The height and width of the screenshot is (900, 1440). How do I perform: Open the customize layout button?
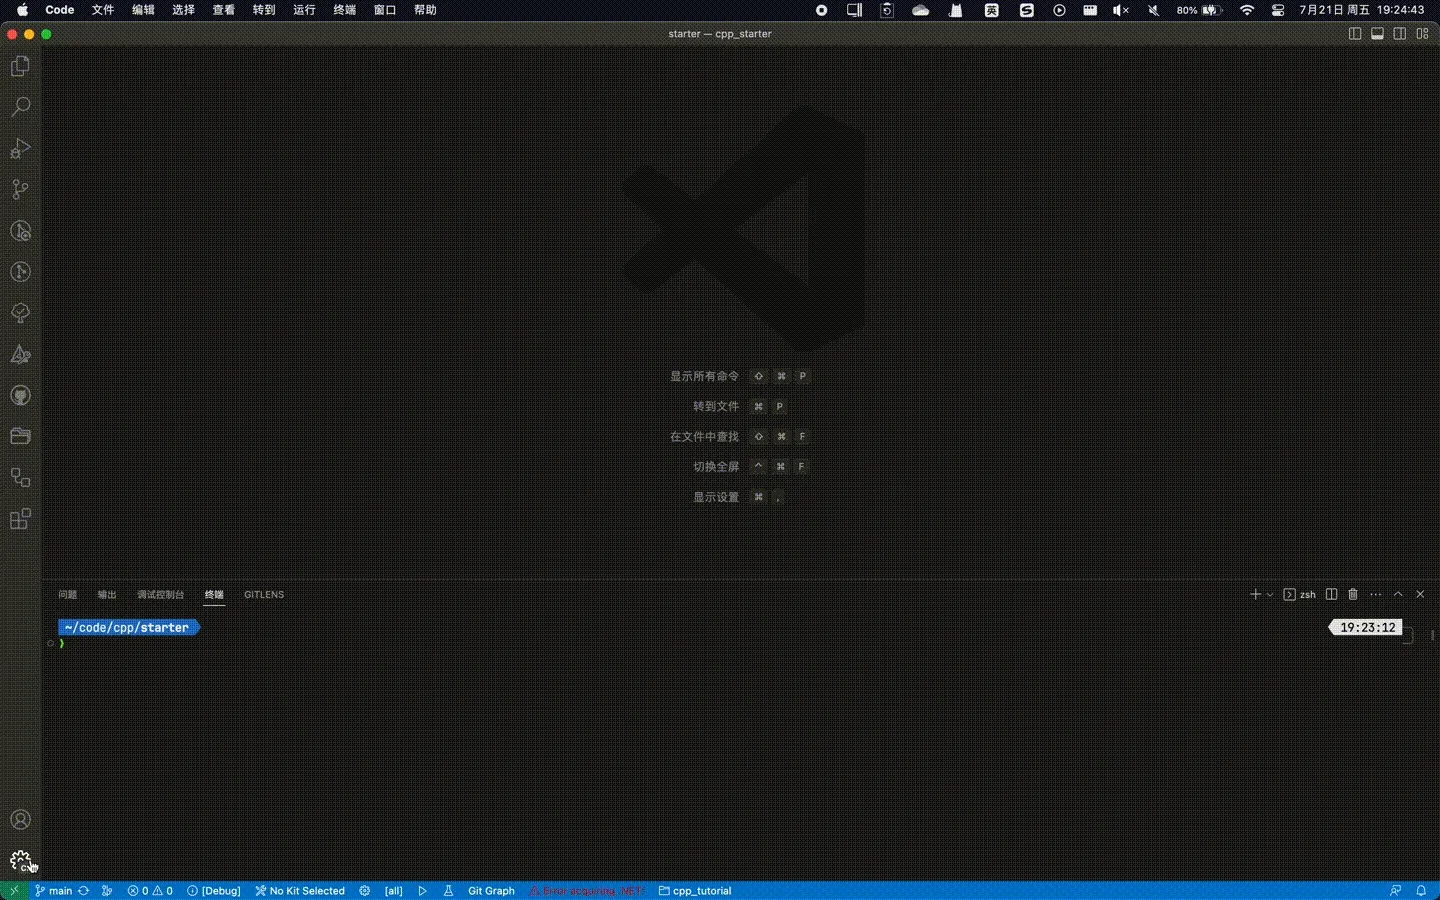tap(1422, 34)
